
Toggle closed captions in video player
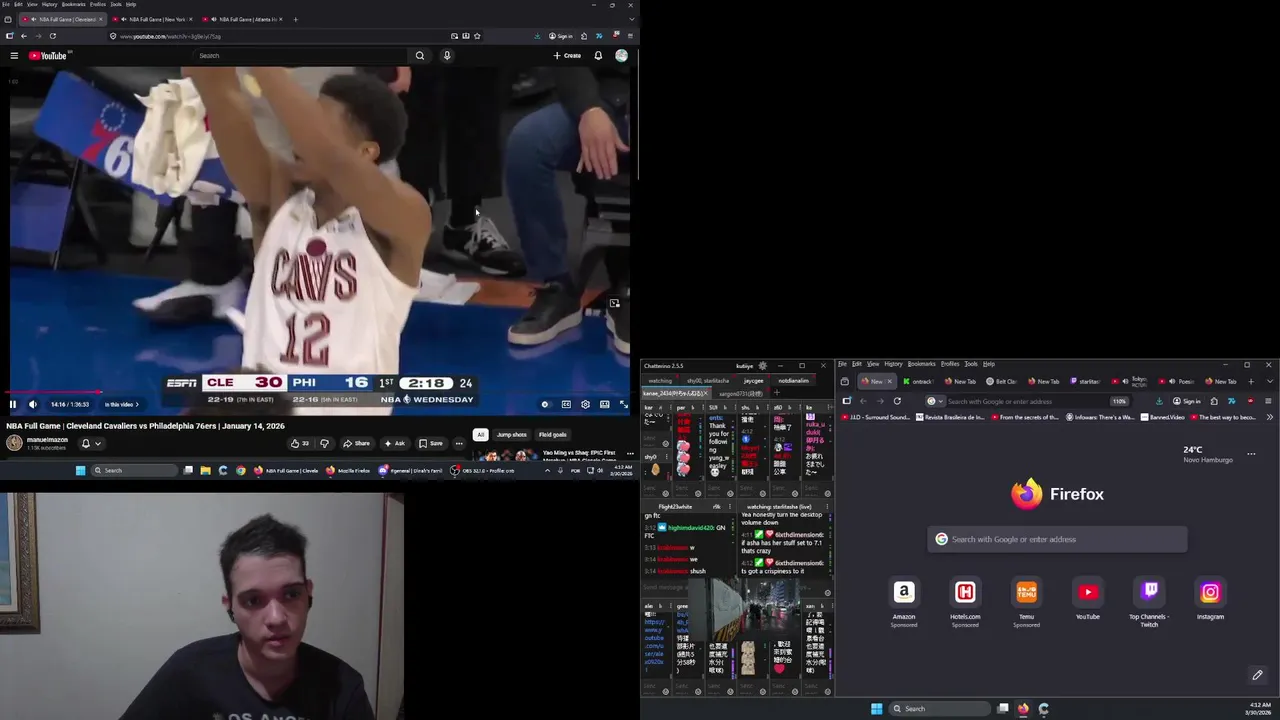(x=566, y=404)
